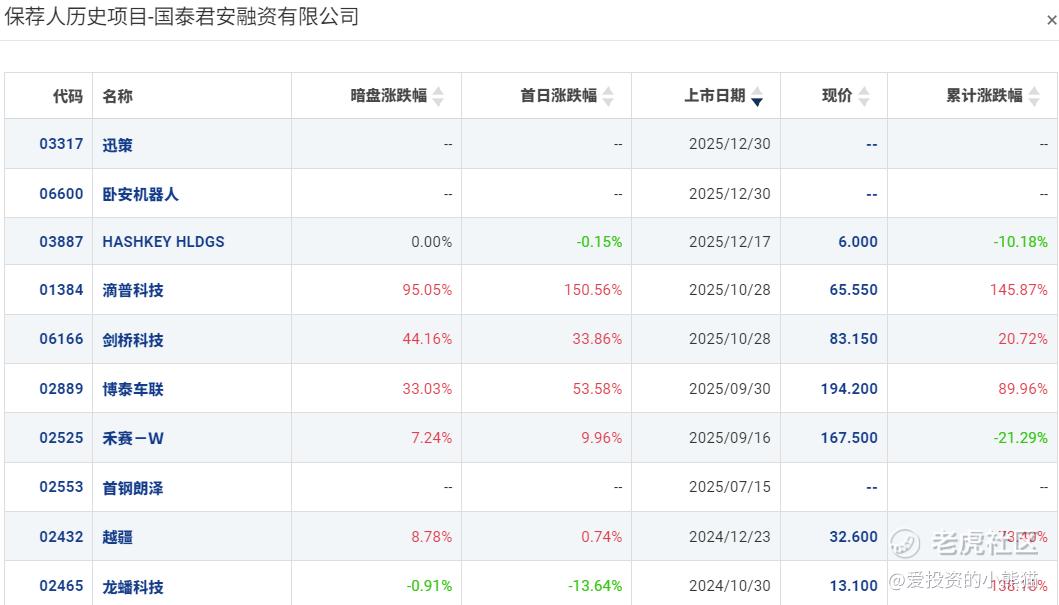This screenshot has width=1059, height=605.
Task: Click the 名称 column header
Action: click(x=118, y=96)
